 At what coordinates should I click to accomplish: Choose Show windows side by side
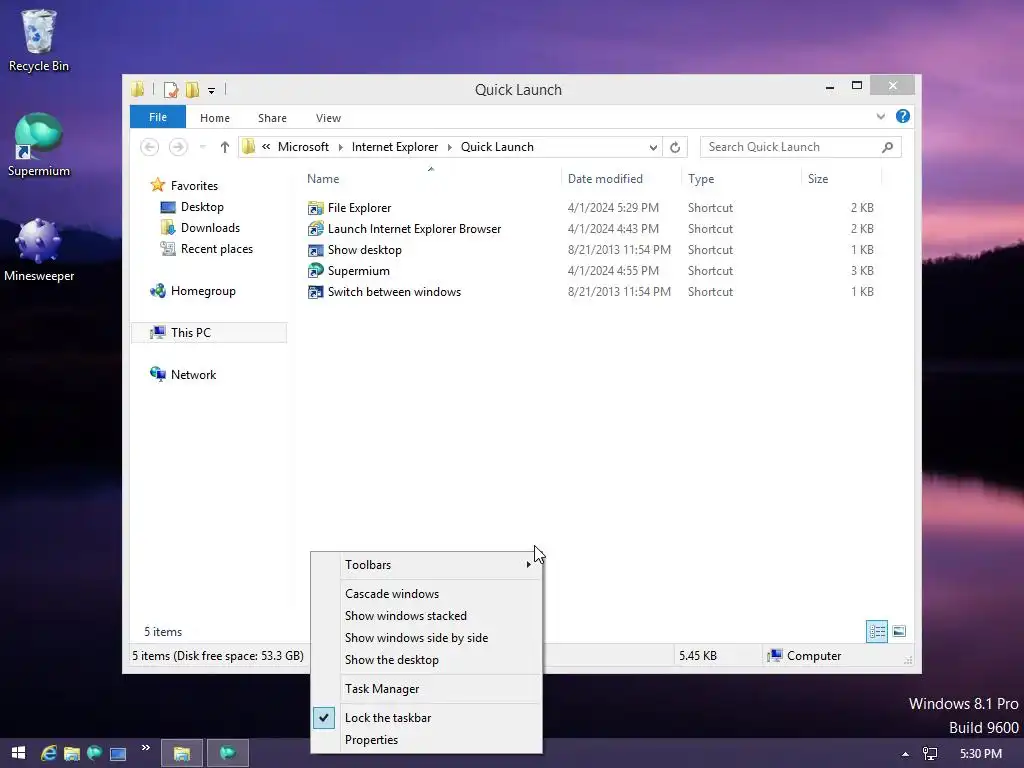[x=426, y=638]
